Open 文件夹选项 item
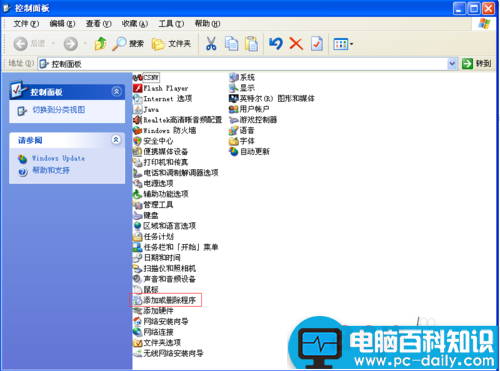 157,343
